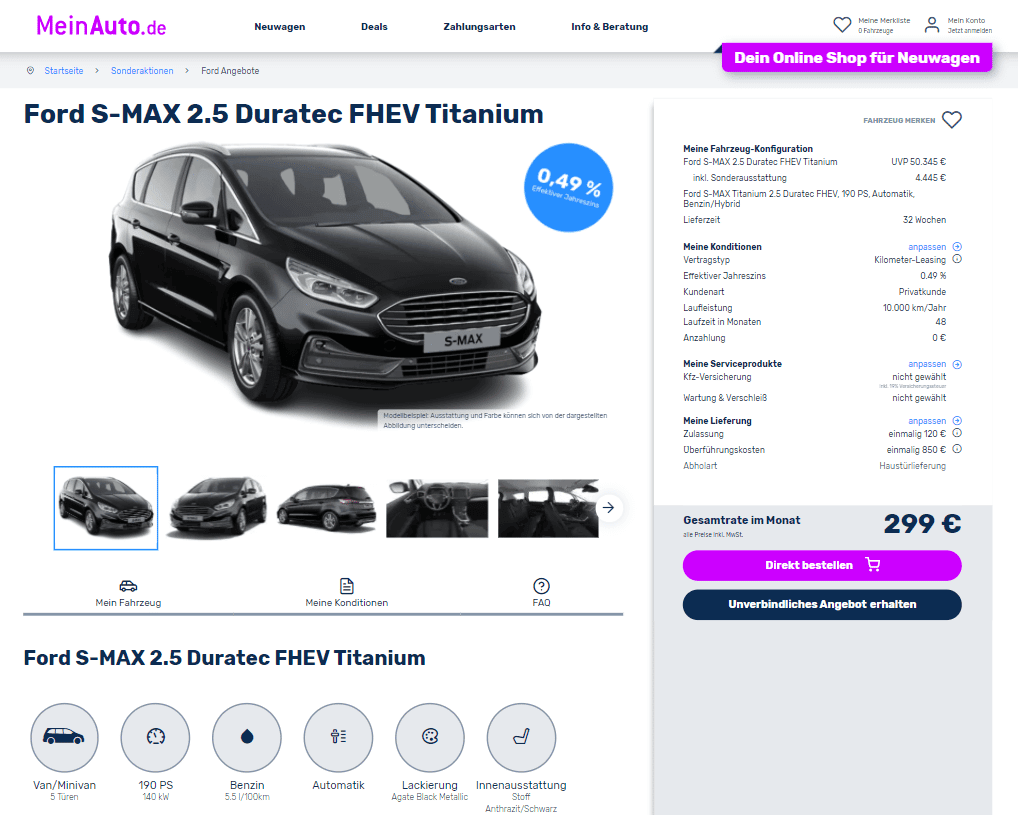Click info icon beside Überführungskosten 850 €
1018x815 pixels.
tap(957, 449)
